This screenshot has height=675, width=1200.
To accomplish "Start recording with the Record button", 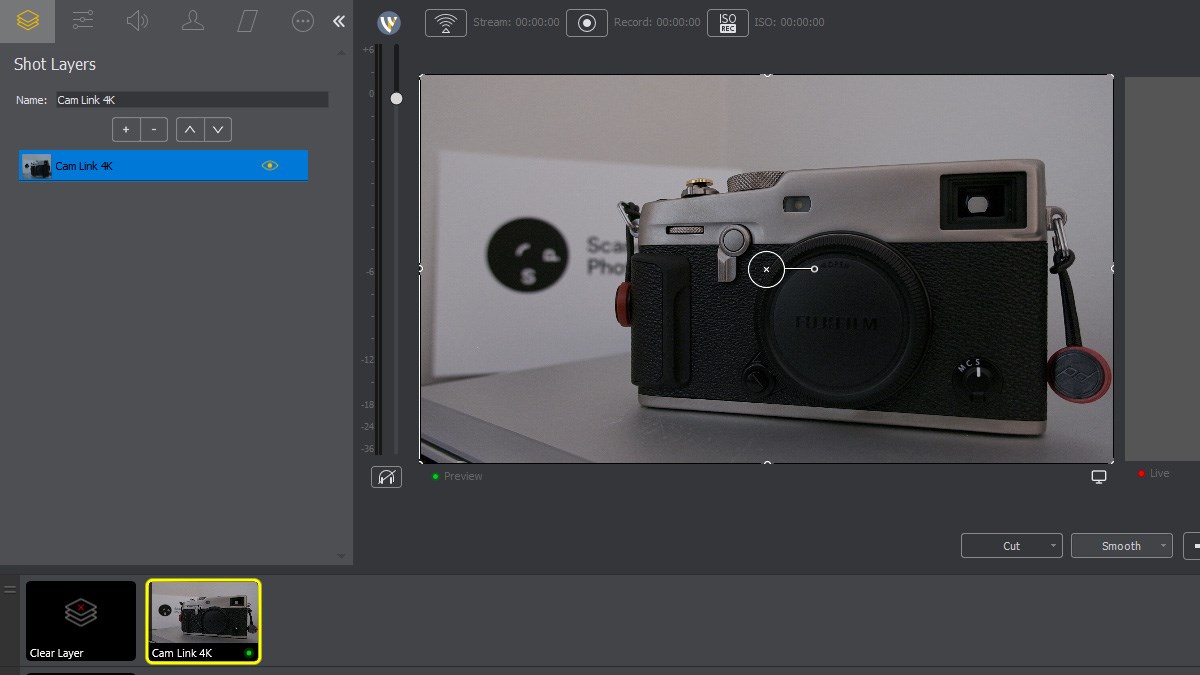I will (x=587, y=23).
